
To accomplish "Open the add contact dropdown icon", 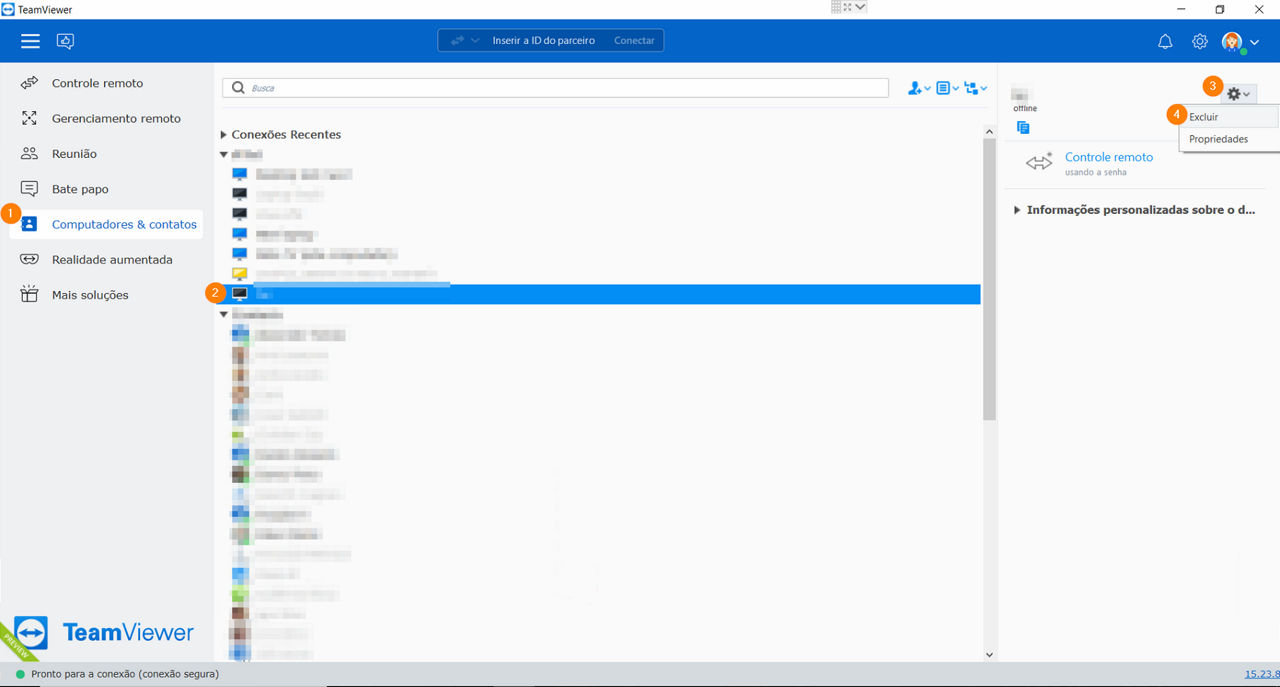I will [919, 88].
